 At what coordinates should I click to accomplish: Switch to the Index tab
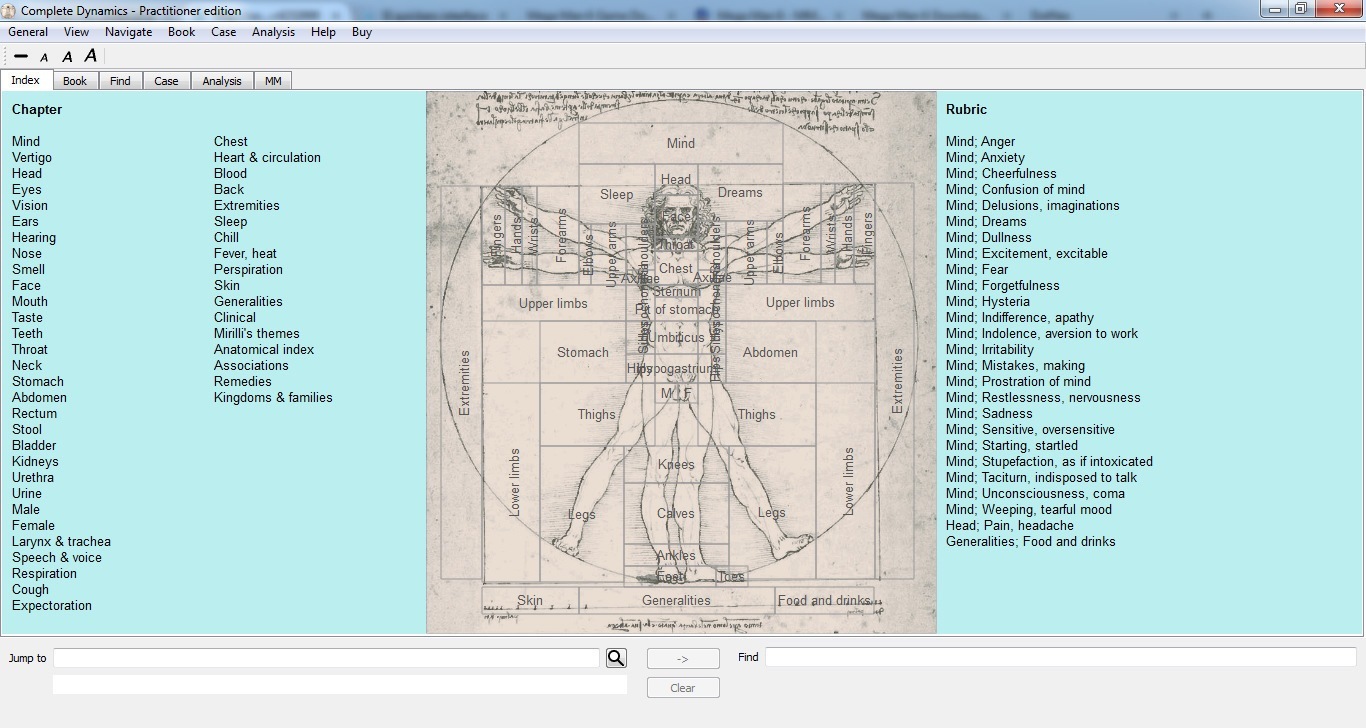(x=26, y=80)
